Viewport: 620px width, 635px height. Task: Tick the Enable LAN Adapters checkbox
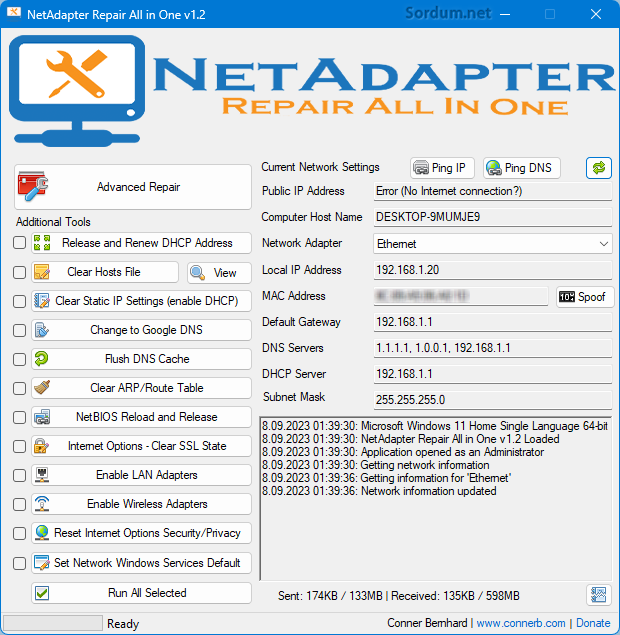(19, 475)
